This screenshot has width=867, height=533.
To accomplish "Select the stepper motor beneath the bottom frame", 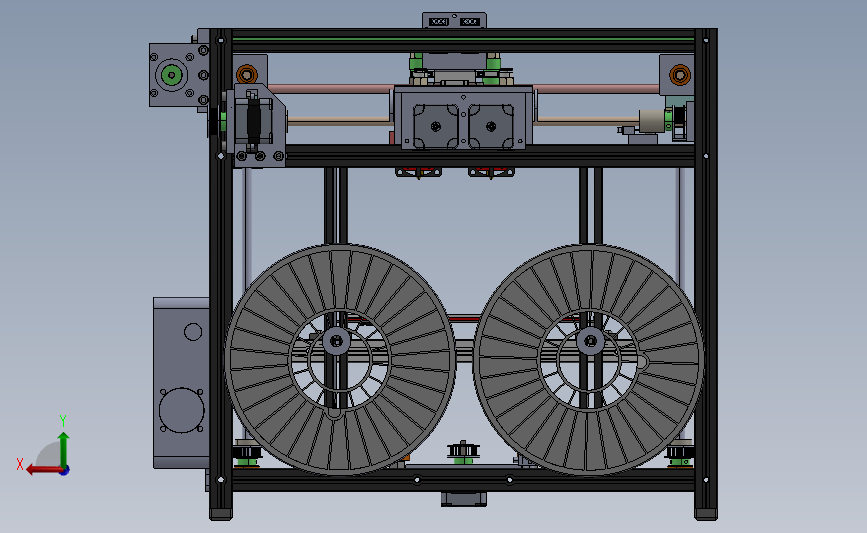I will tap(464, 499).
